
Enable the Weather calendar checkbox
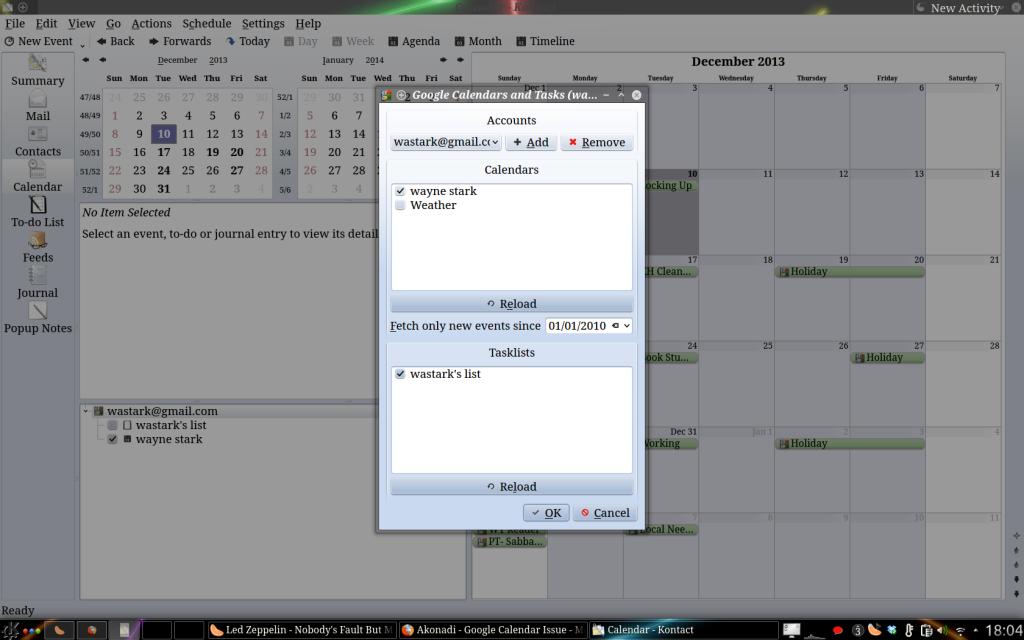(x=400, y=206)
